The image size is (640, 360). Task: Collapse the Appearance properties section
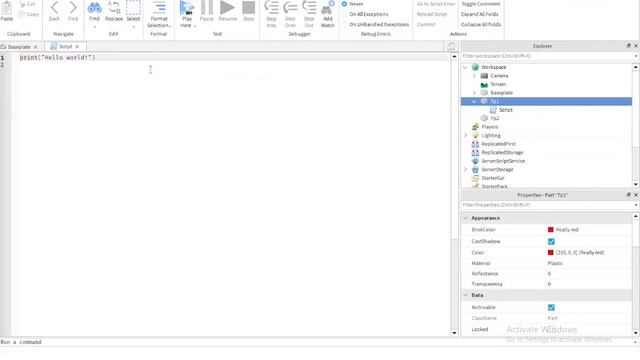[465, 218]
